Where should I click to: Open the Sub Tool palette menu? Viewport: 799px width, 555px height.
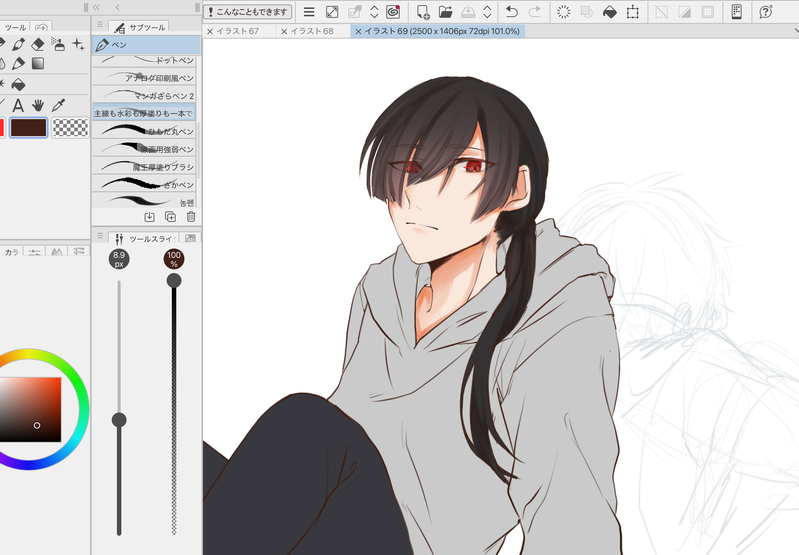point(100,24)
